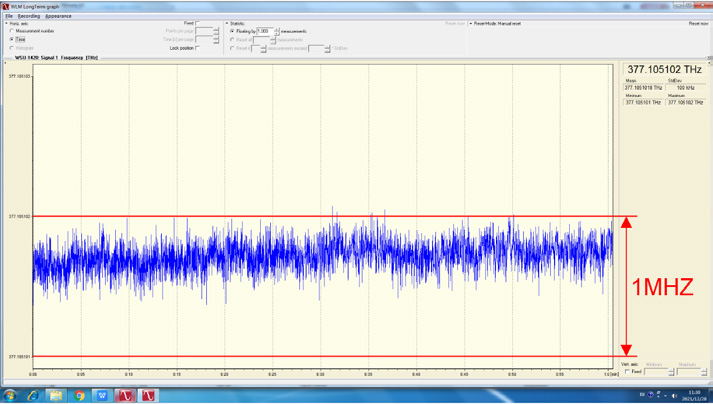The image size is (713, 404).
Task: Switch to the second red wavemeter taskbar icon
Action: pos(149,396)
